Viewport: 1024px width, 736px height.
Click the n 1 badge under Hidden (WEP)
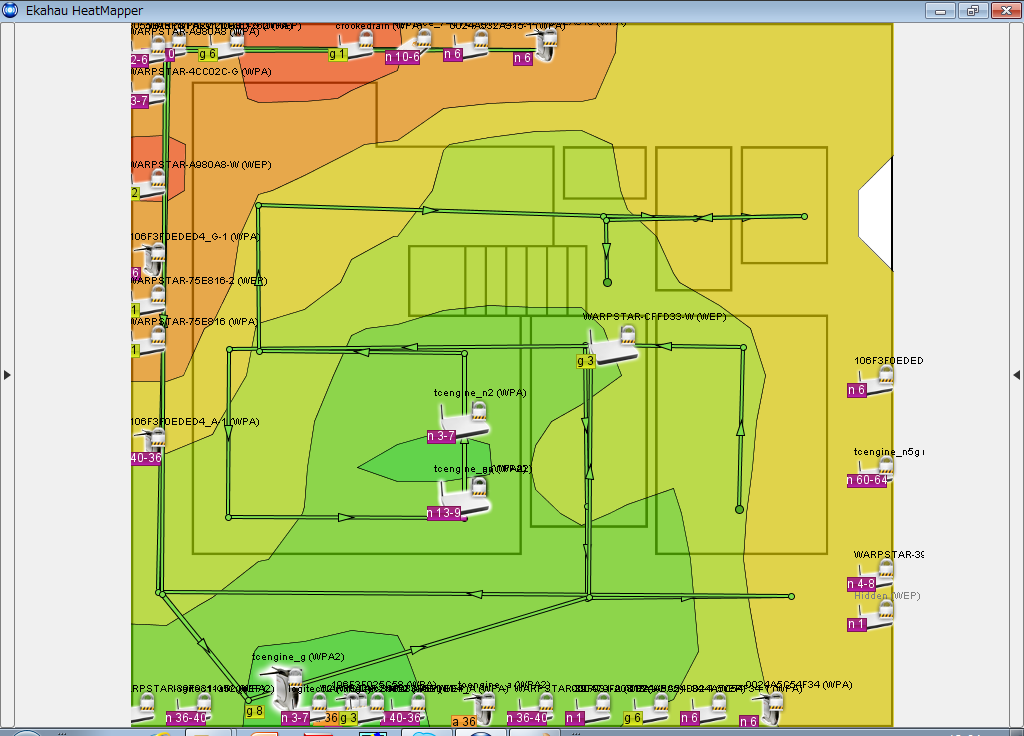click(x=856, y=624)
